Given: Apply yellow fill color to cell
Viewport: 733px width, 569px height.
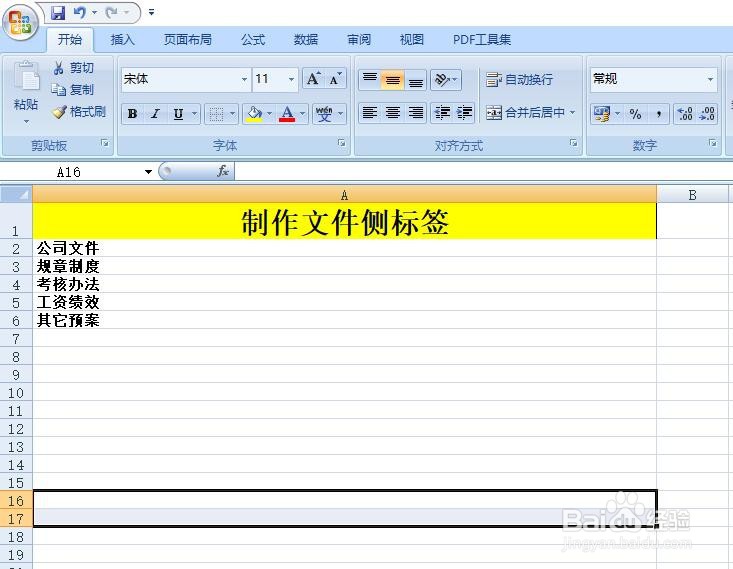Looking at the screenshot, I should 254,114.
